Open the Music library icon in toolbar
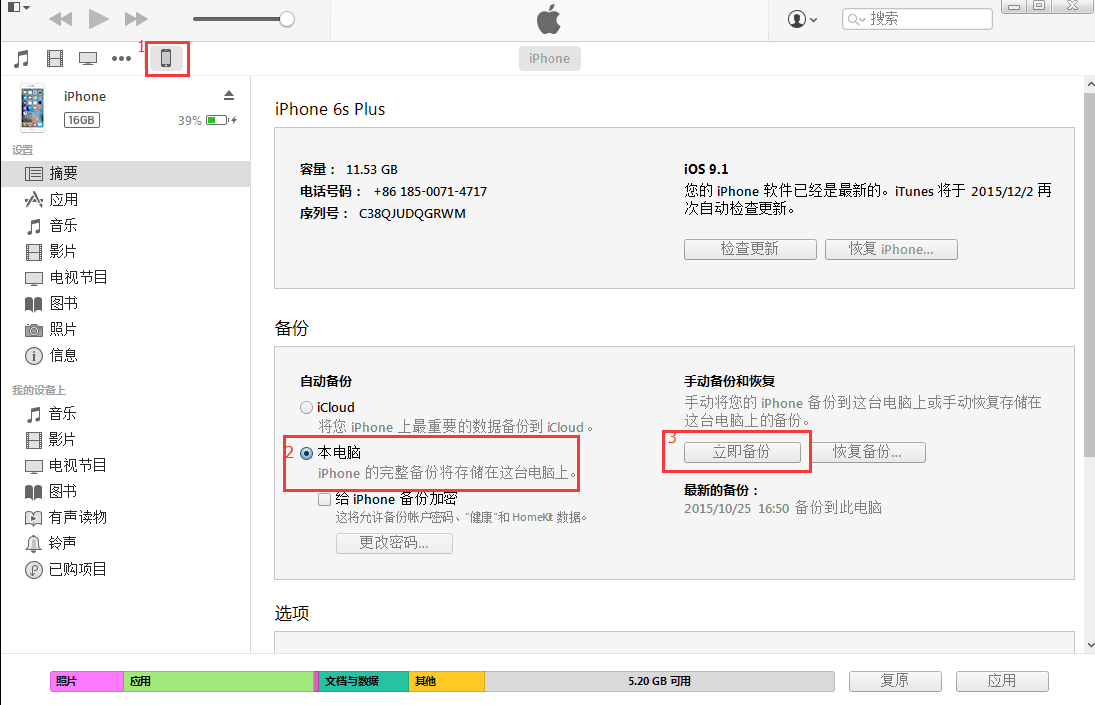1095x705 pixels. tap(22, 59)
